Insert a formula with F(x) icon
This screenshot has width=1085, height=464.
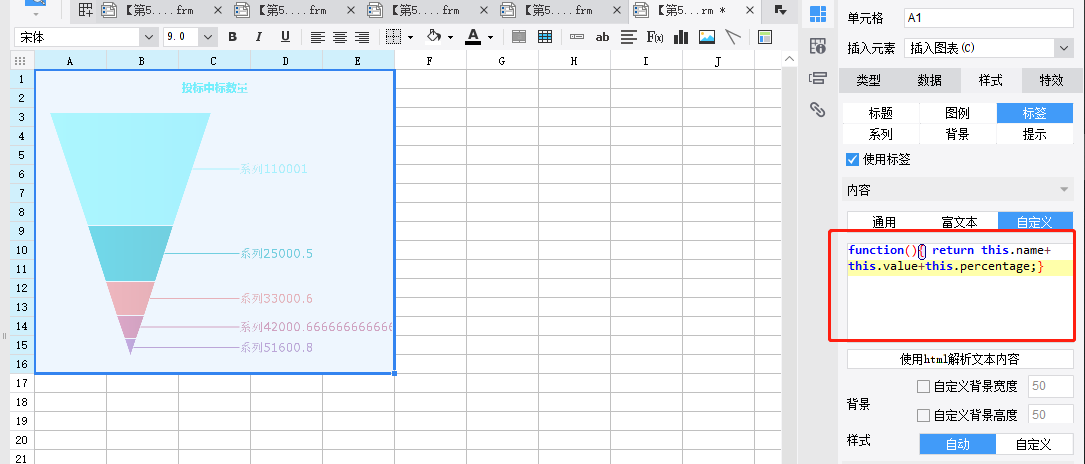(x=655, y=37)
